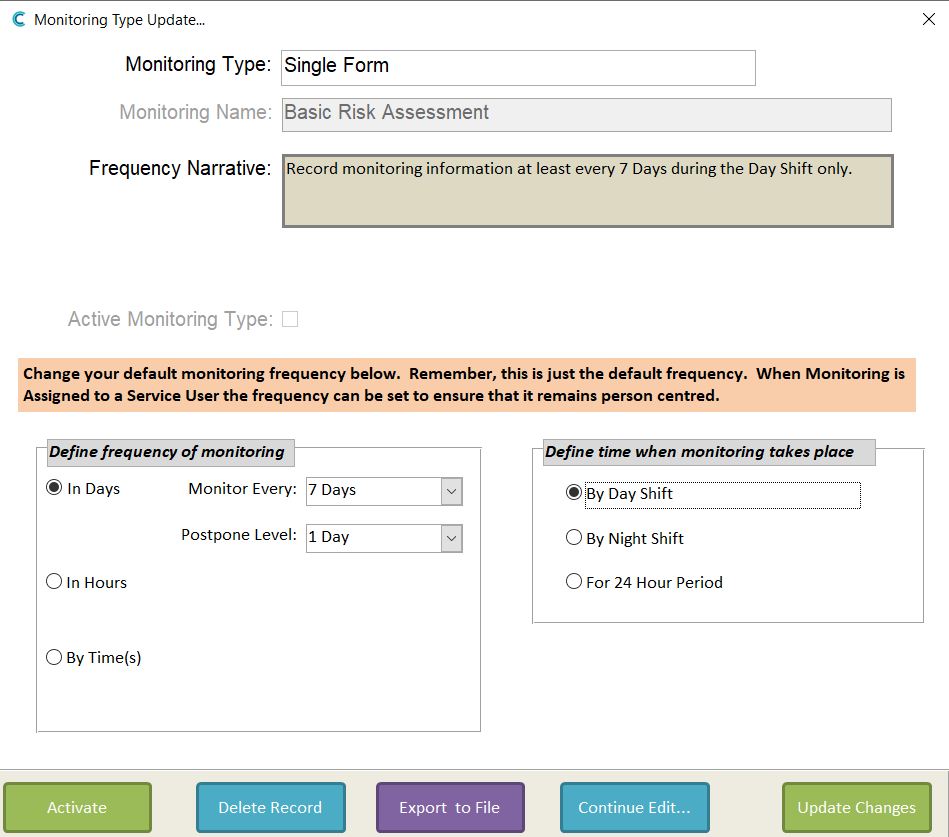The width and height of the screenshot is (949, 837).
Task: Click the Delete Record button
Action: click(271, 807)
